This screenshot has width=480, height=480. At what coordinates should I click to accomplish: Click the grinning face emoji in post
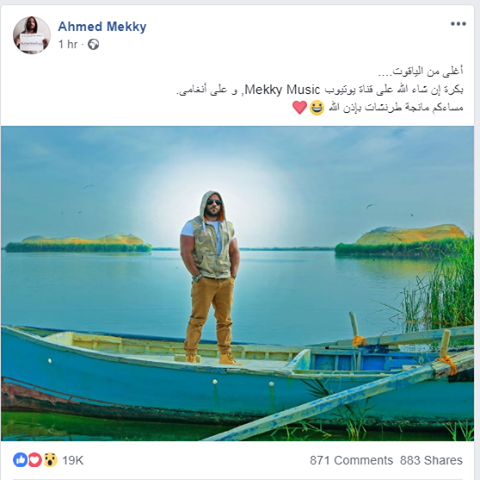coord(317,108)
